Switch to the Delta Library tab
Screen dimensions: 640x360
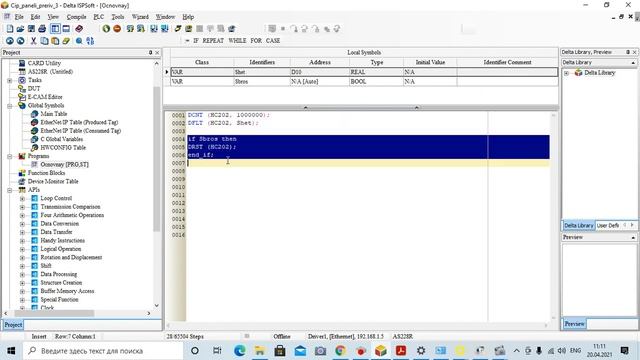[578, 225]
